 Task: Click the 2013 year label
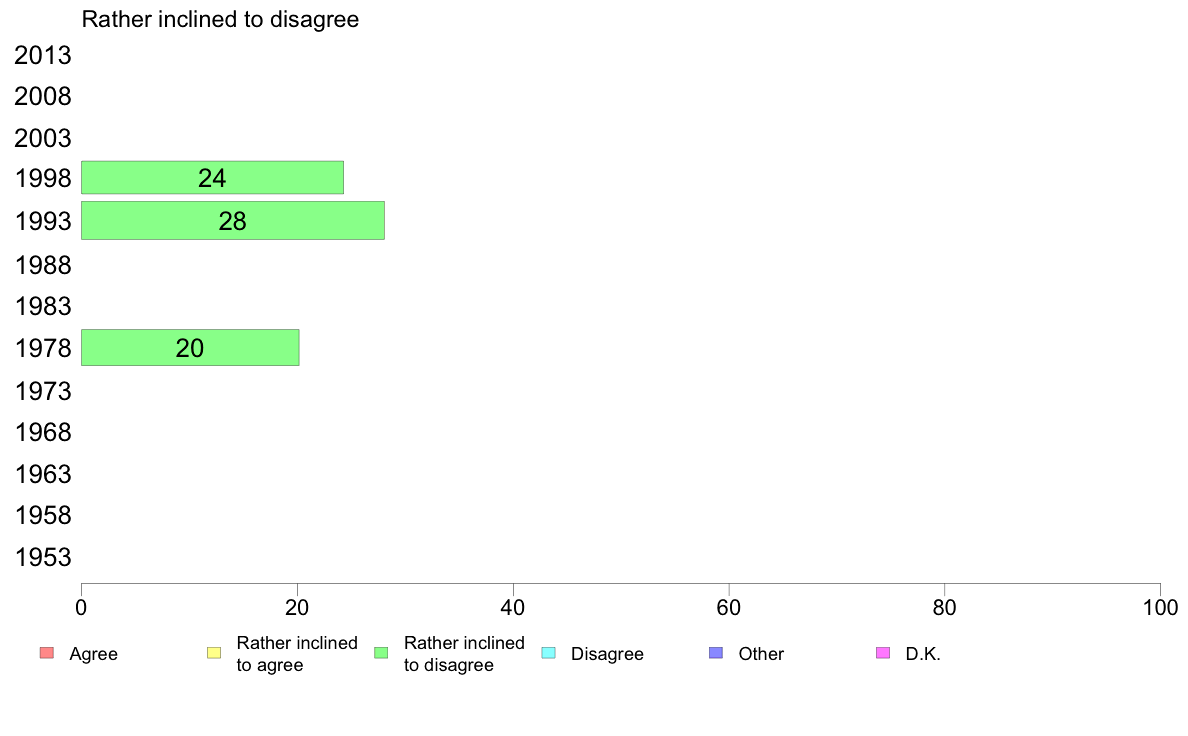tap(42, 55)
